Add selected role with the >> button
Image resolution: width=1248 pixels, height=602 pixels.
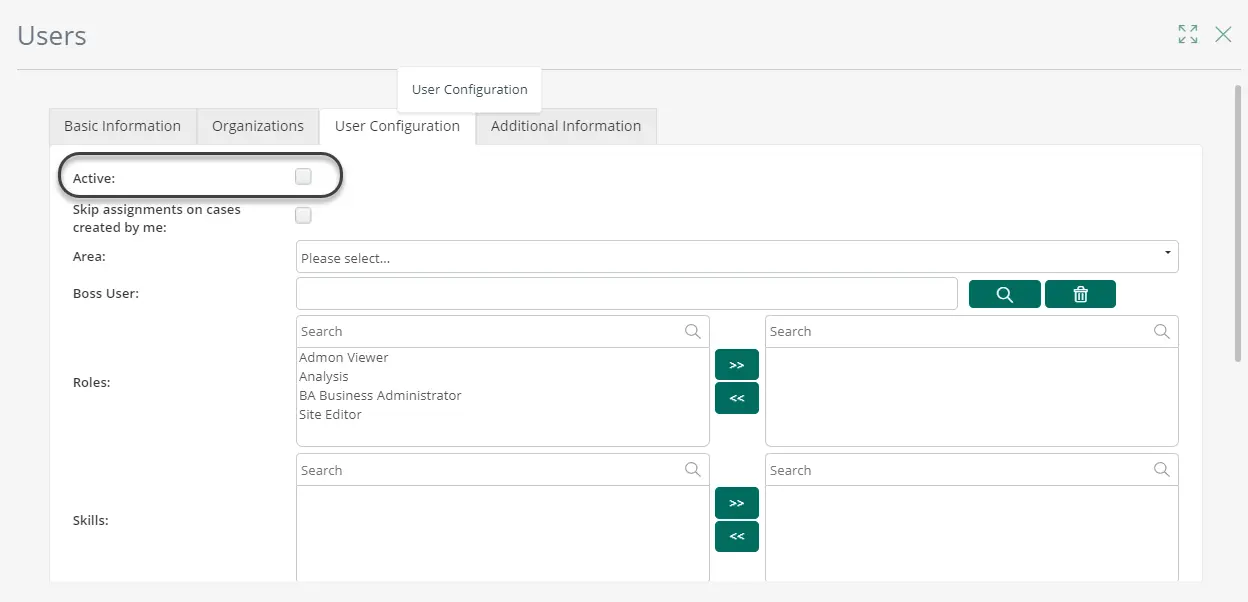[737, 365]
